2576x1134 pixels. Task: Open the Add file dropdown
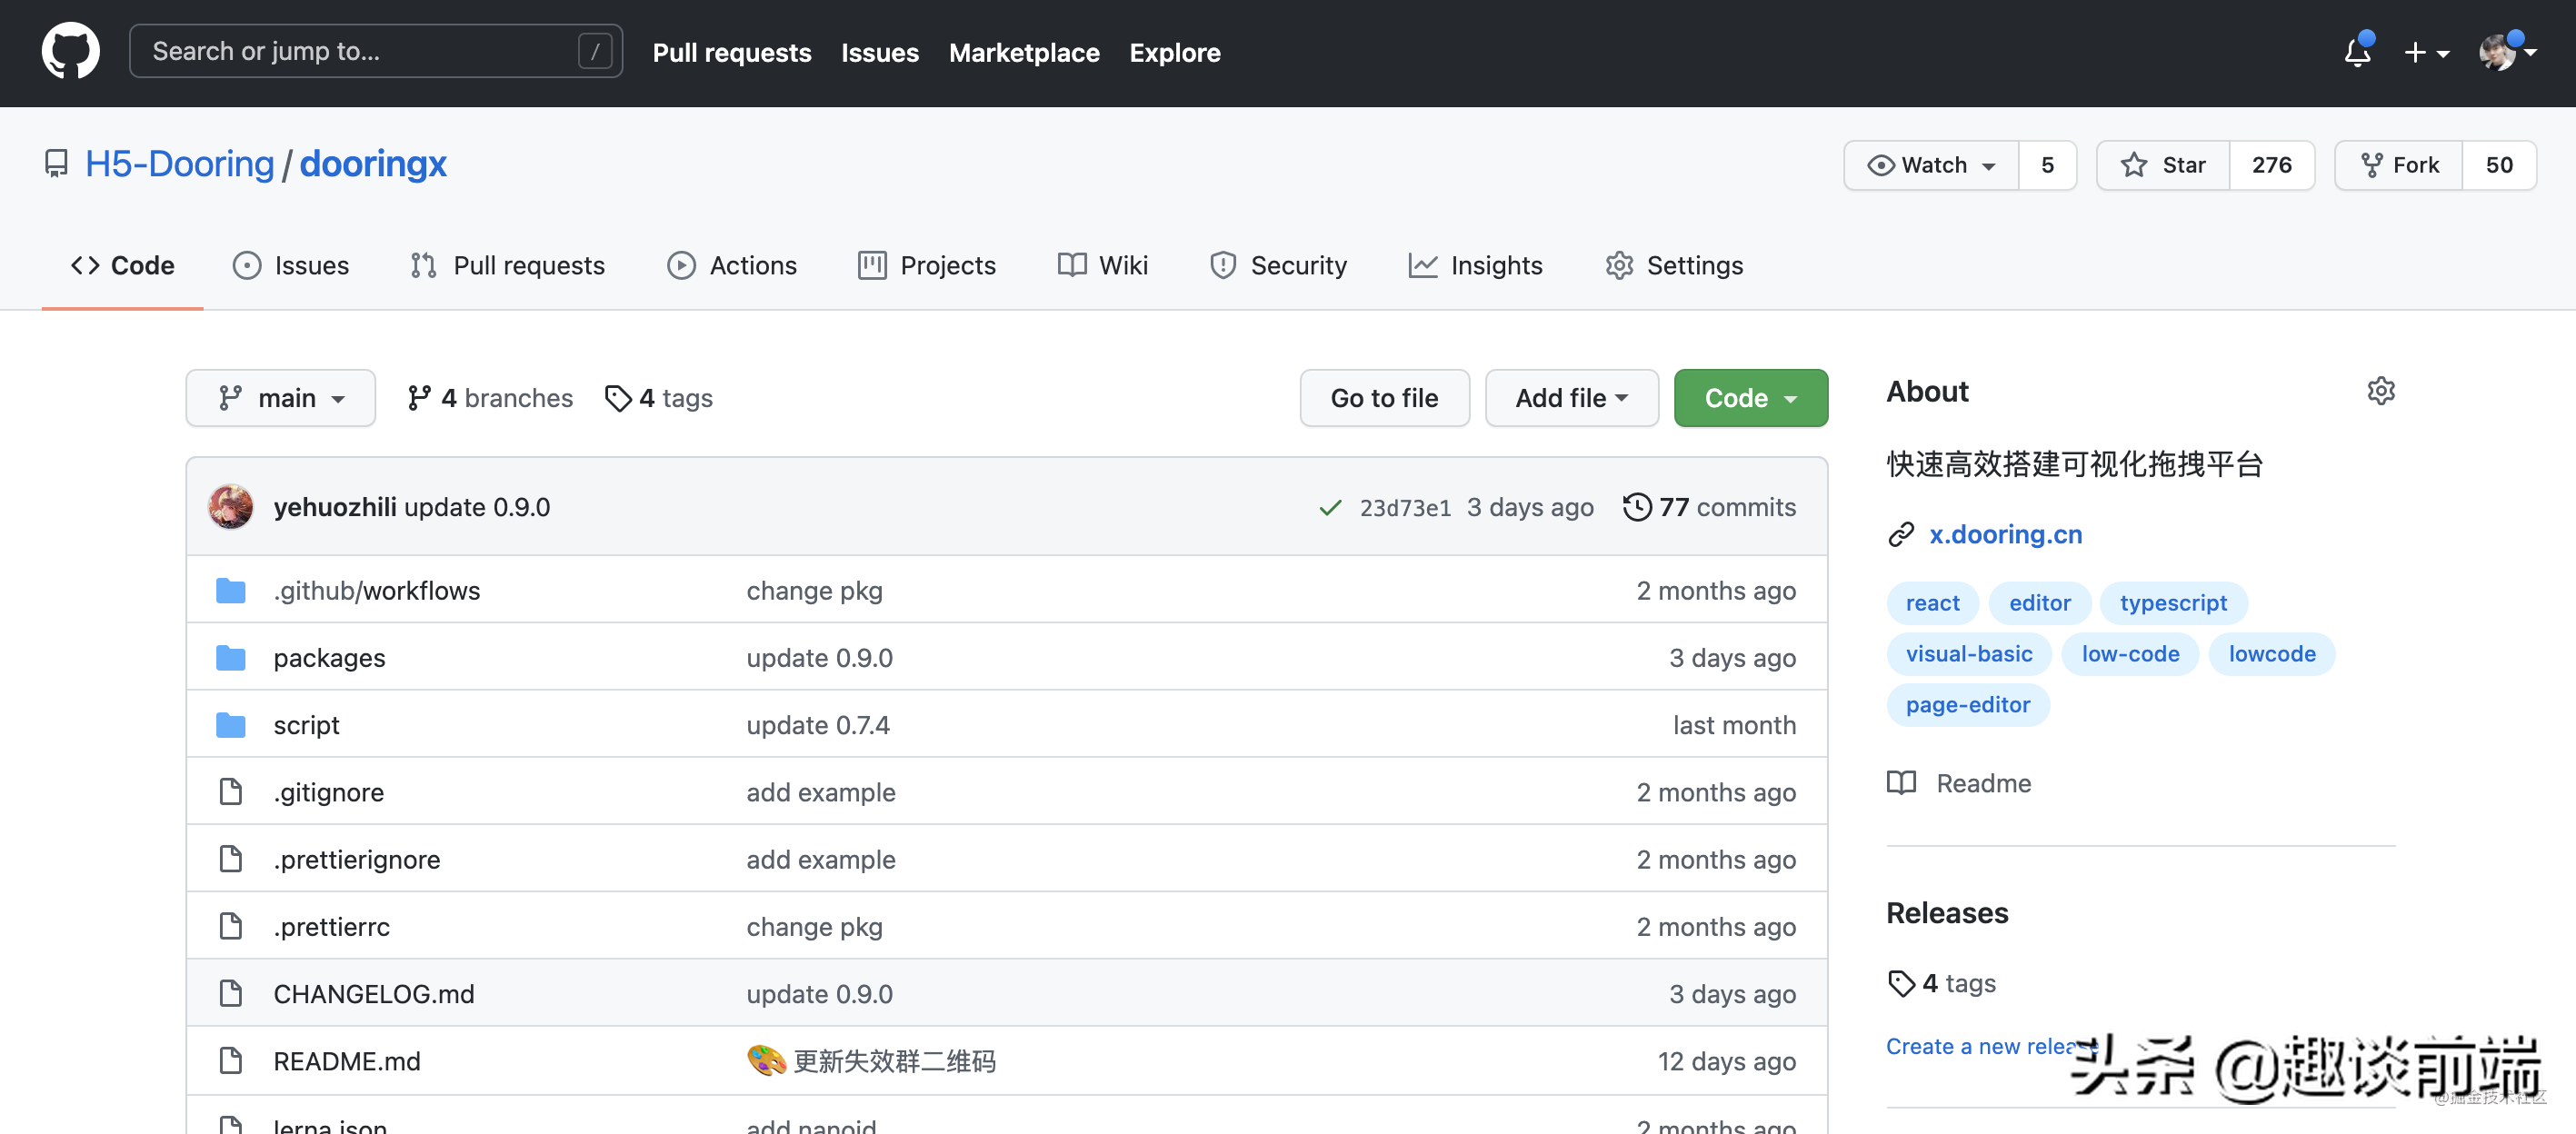click(1571, 398)
